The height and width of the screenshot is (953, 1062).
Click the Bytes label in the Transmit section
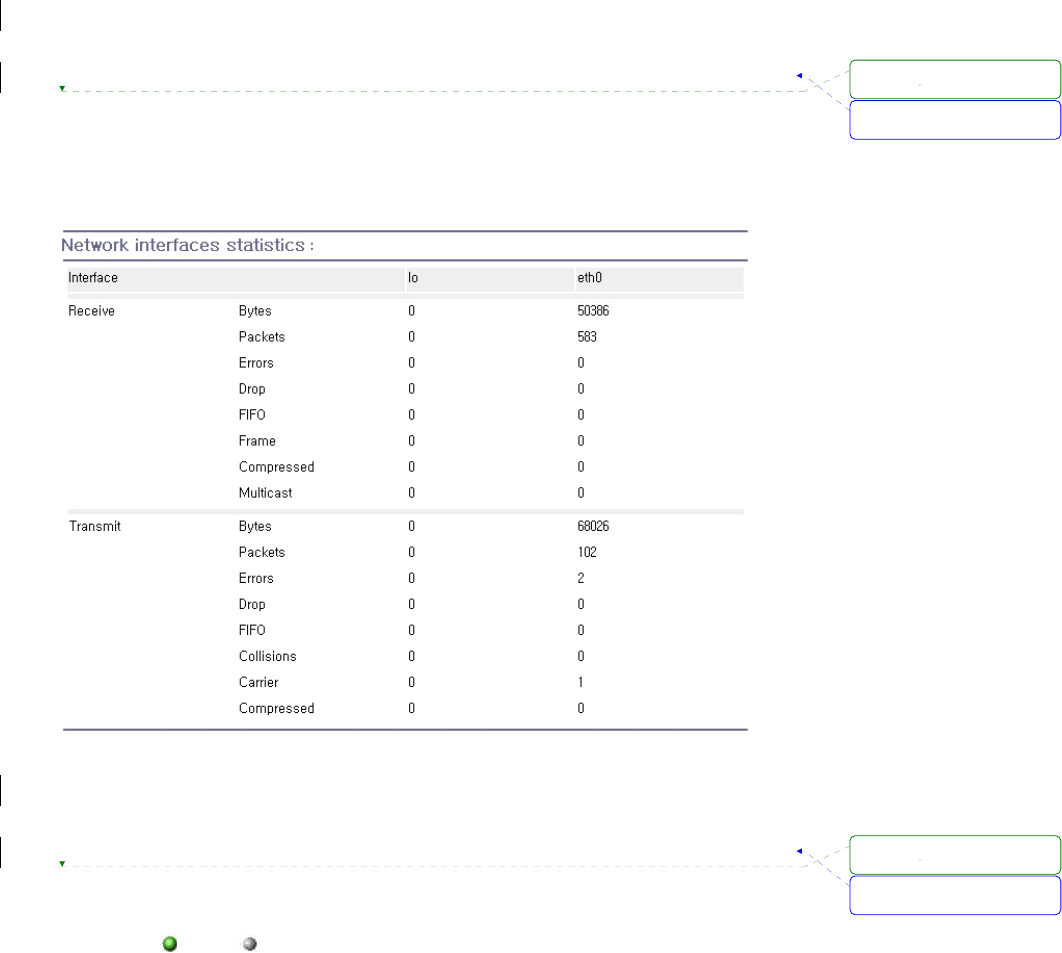click(x=255, y=526)
